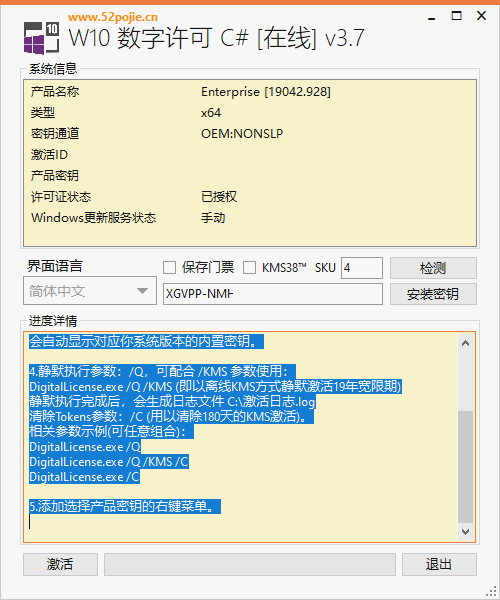Click the x64 type value
The width and height of the screenshot is (500, 600).
tap(211, 113)
